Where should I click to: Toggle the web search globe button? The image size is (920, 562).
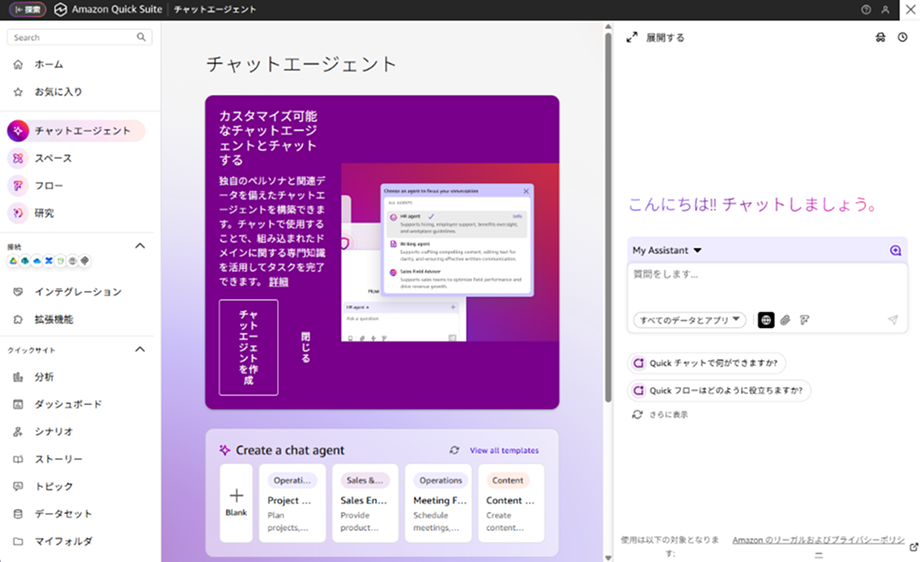click(x=766, y=320)
